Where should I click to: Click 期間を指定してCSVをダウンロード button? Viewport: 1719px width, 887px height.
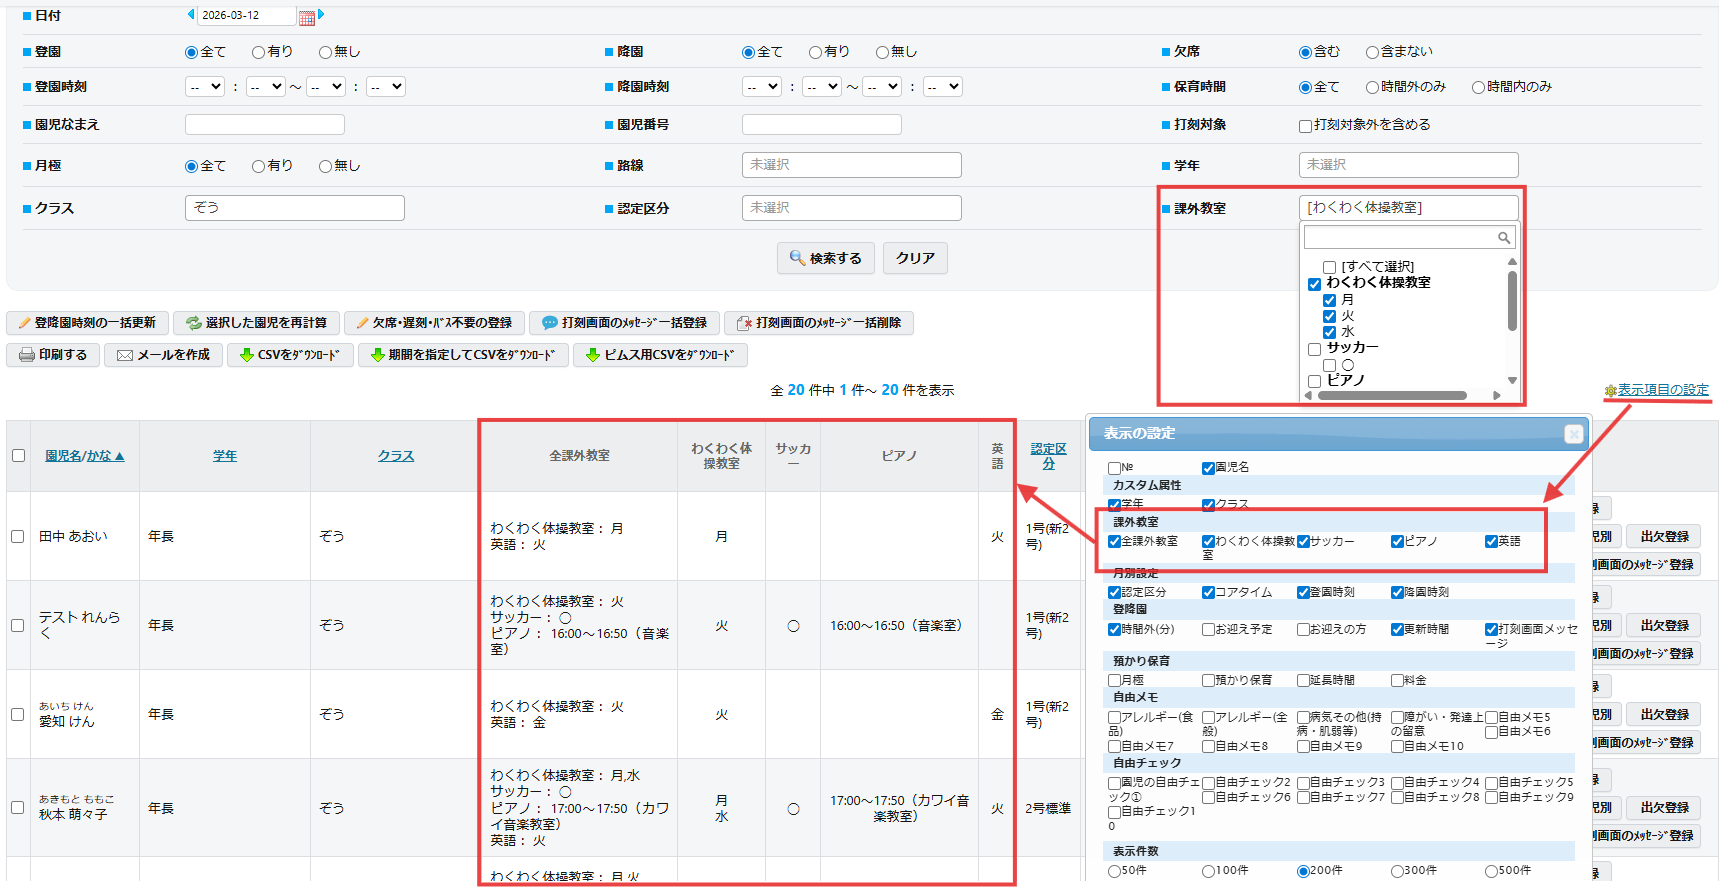click(463, 355)
